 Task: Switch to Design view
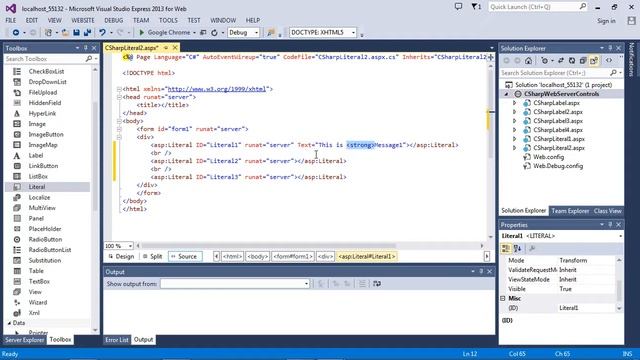[x=121, y=256]
